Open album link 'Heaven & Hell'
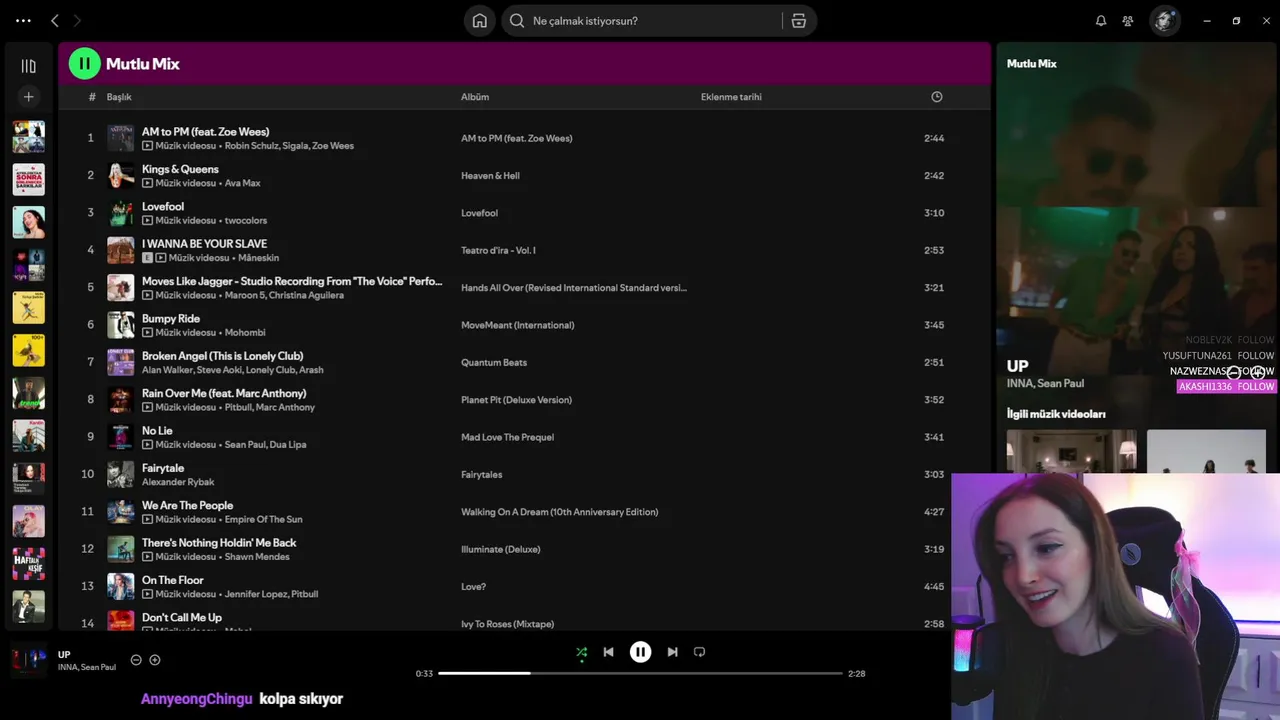The height and width of the screenshot is (720, 1280). [x=490, y=176]
